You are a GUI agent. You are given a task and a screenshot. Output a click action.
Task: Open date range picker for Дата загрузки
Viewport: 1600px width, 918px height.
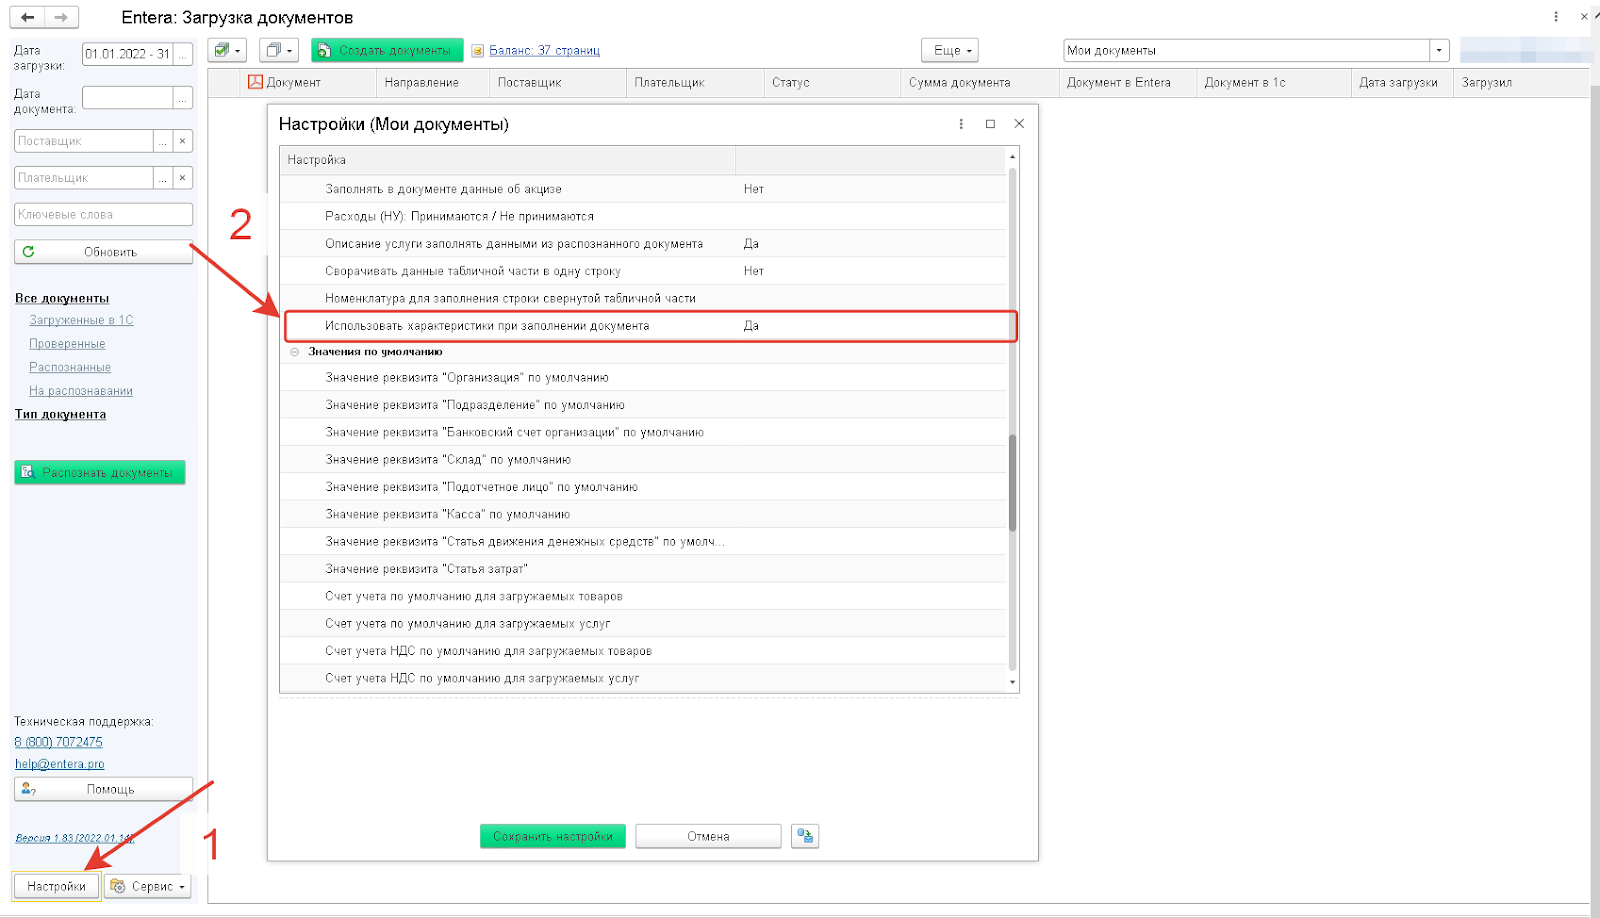(x=182, y=54)
